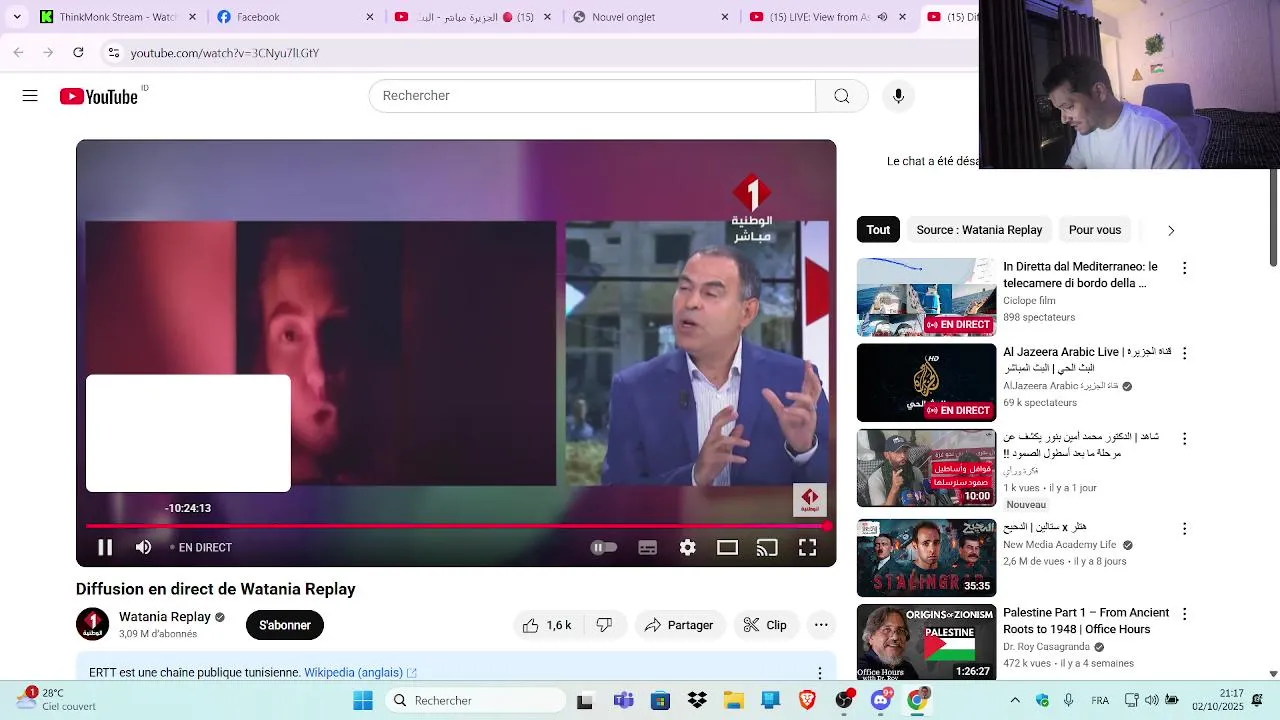Open Dropbox from the taskbar

(697, 700)
